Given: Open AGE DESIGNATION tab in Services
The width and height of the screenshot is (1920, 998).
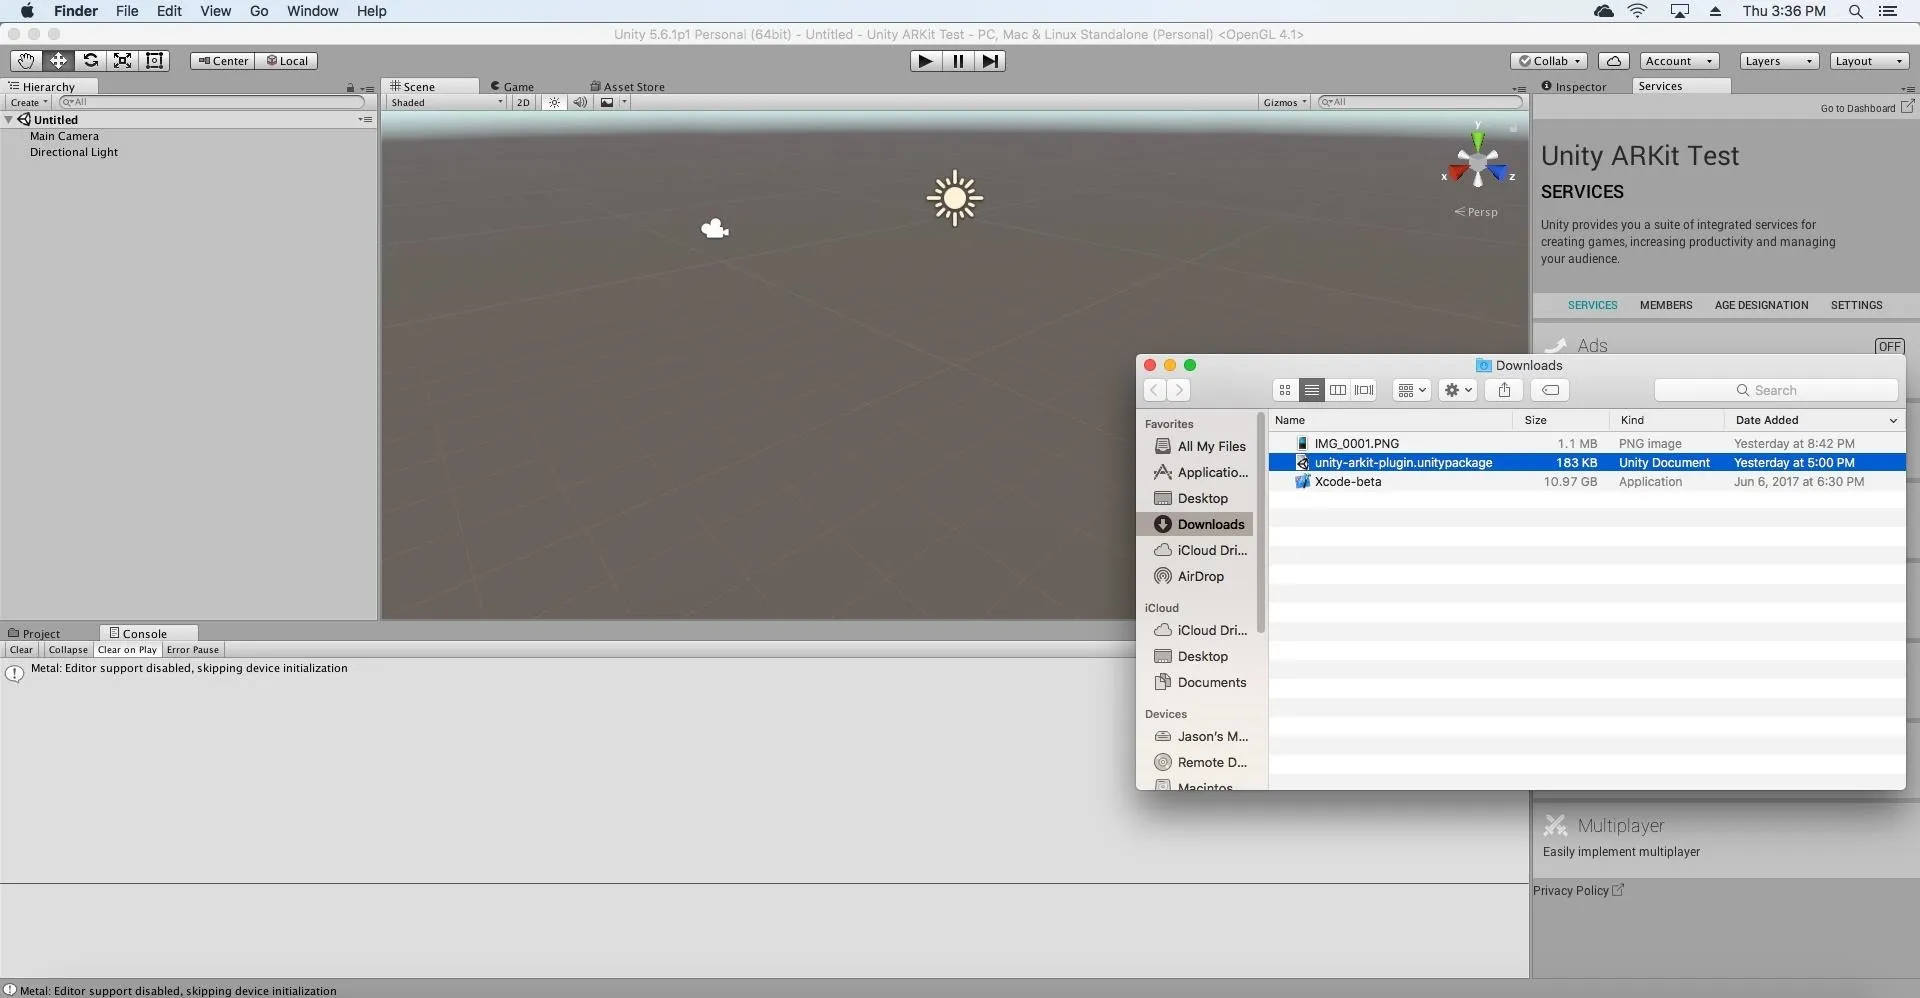Looking at the screenshot, I should (1761, 305).
